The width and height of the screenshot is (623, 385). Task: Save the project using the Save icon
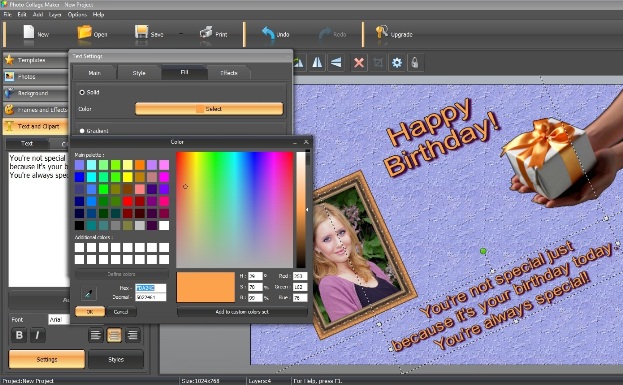click(x=141, y=32)
